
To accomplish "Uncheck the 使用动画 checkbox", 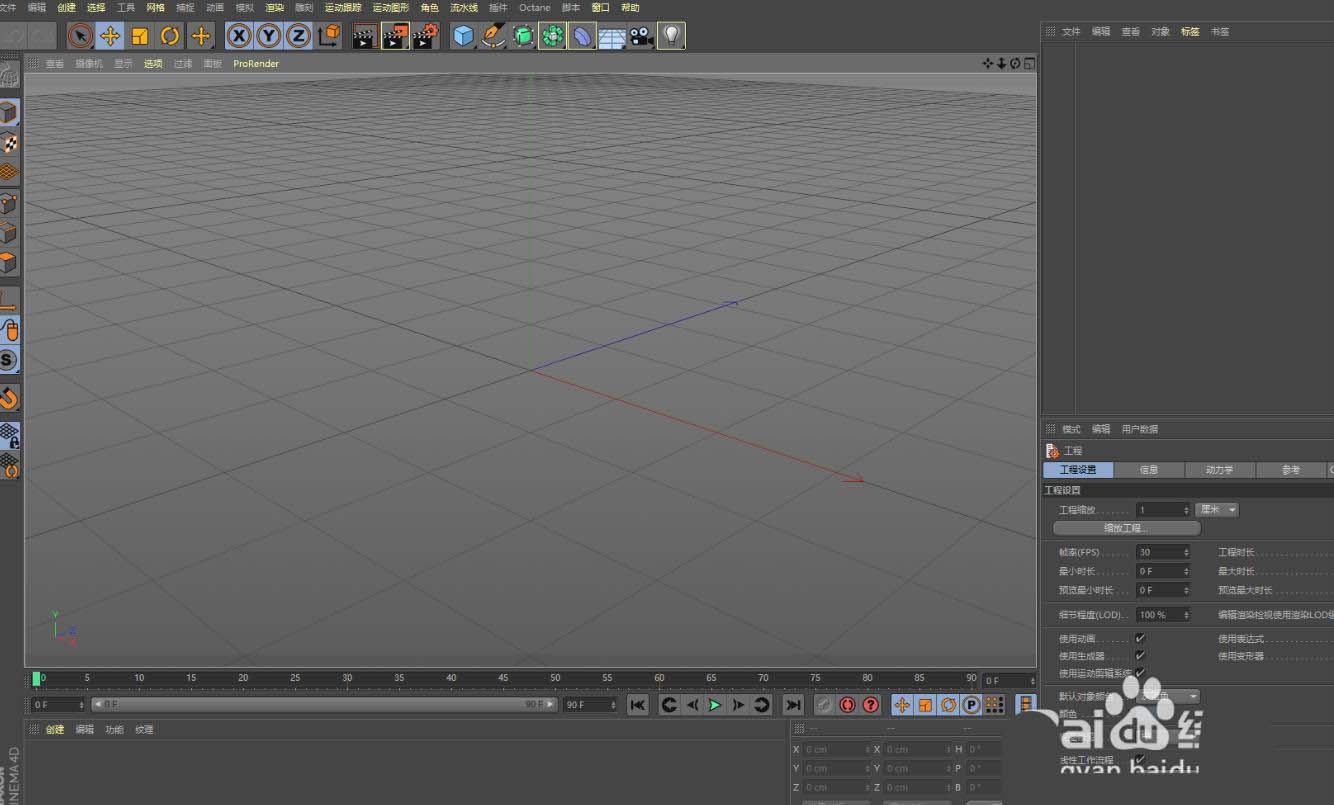I will pos(1140,638).
